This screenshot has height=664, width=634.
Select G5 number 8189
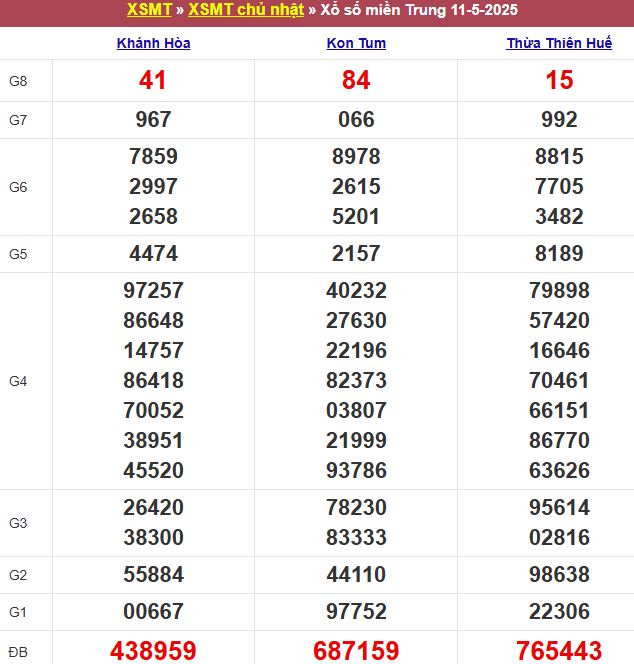pyautogui.click(x=559, y=253)
